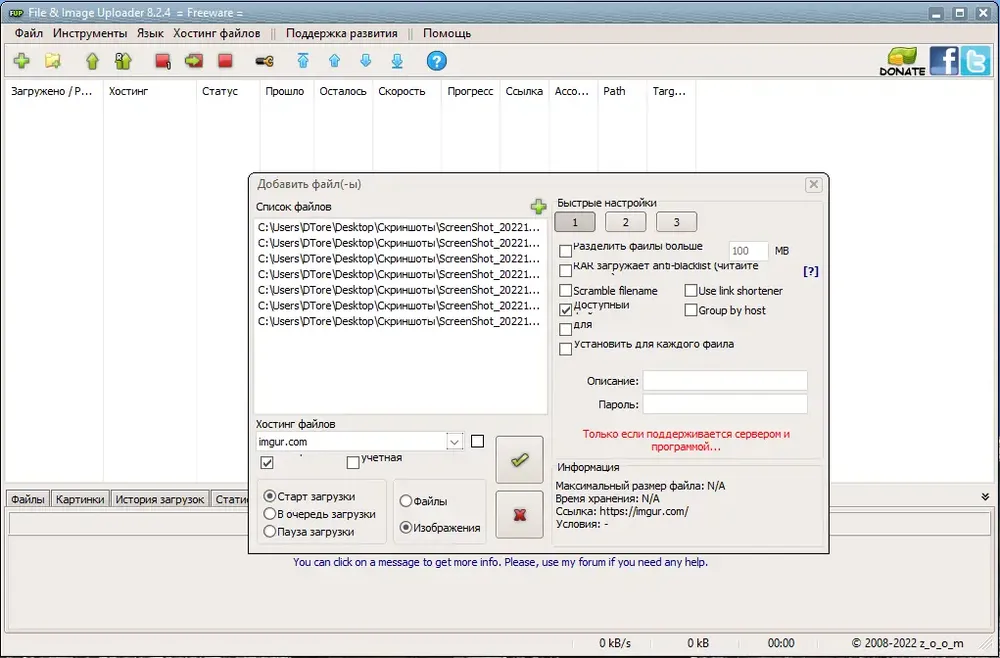The height and width of the screenshot is (658, 1000).
Task: Click the blue question mark help icon
Action: 436,61
